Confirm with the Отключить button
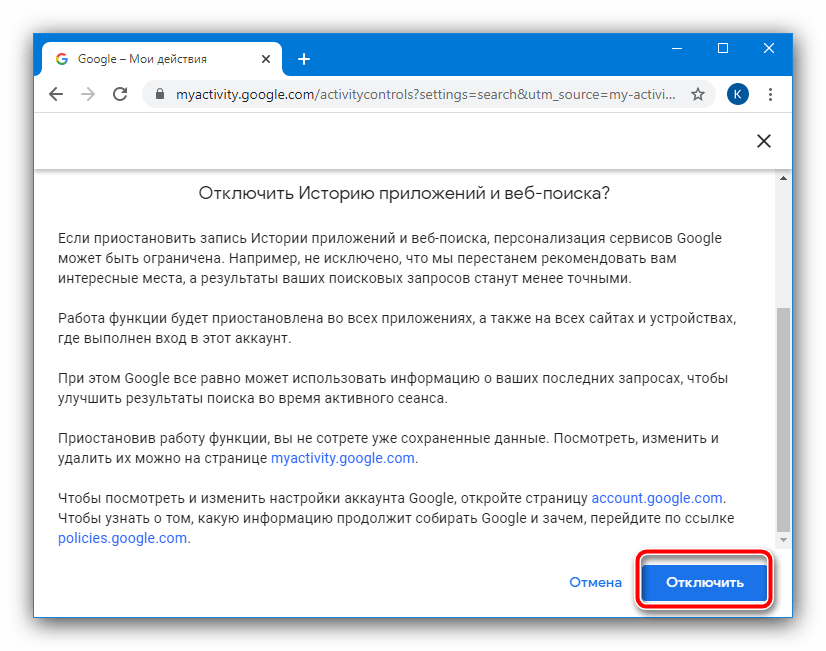This screenshot has height=651, width=826. click(x=704, y=582)
